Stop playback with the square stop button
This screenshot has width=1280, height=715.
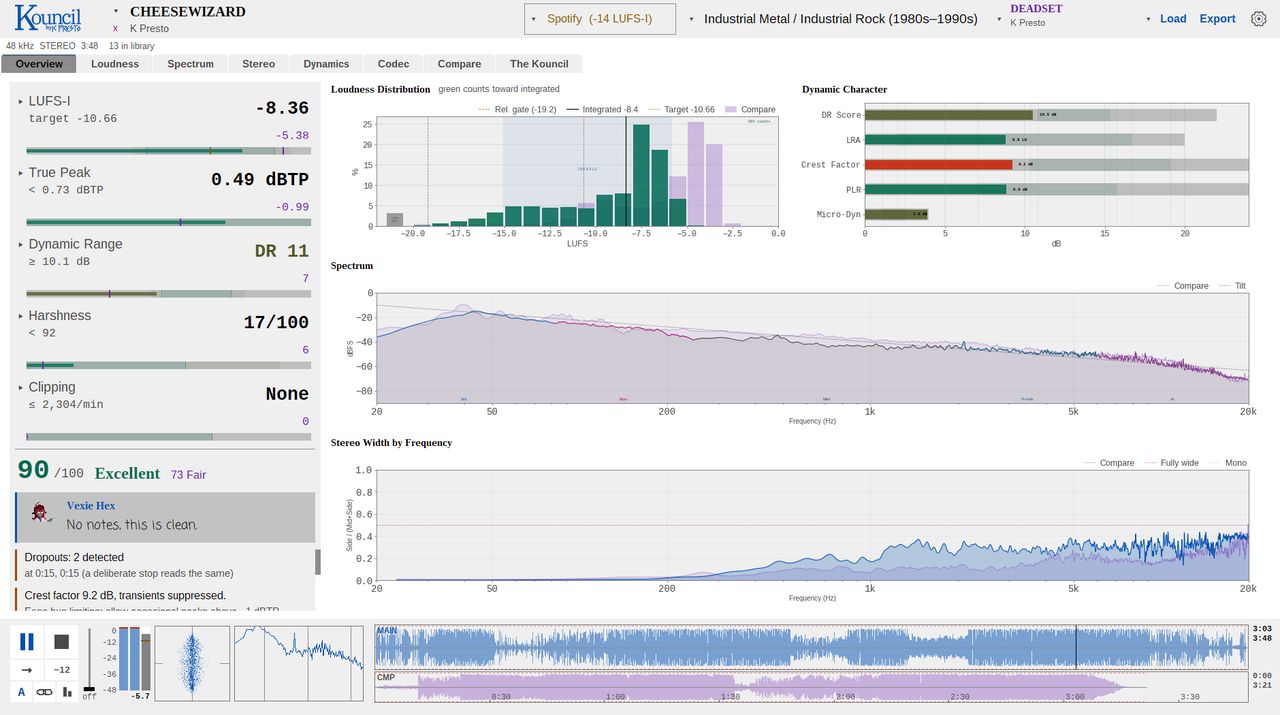pyautogui.click(x=62, y=642)
